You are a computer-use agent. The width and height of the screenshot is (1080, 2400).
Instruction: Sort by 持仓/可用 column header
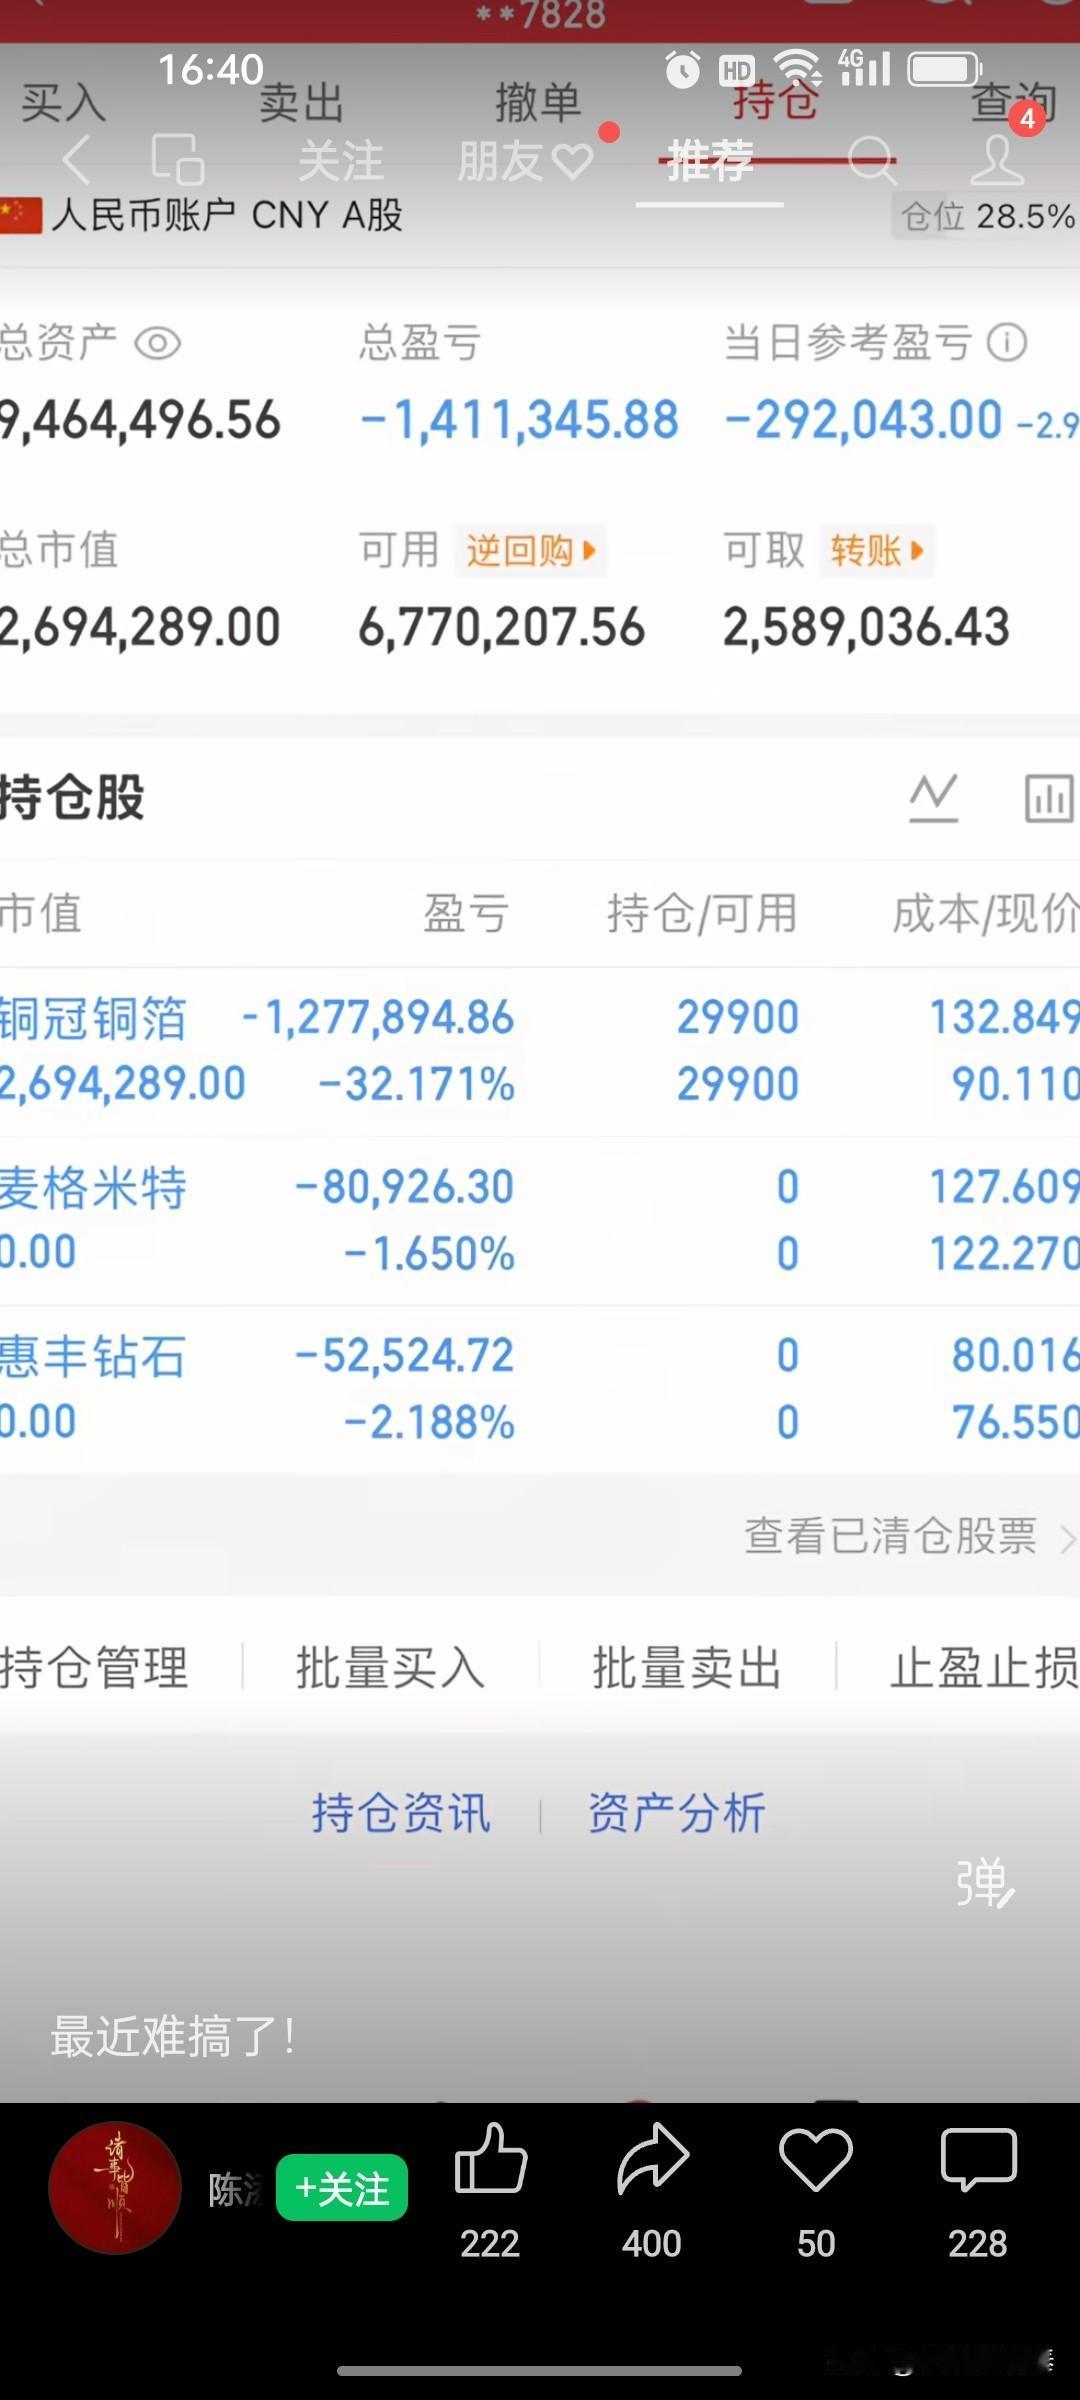pos(702,914)
